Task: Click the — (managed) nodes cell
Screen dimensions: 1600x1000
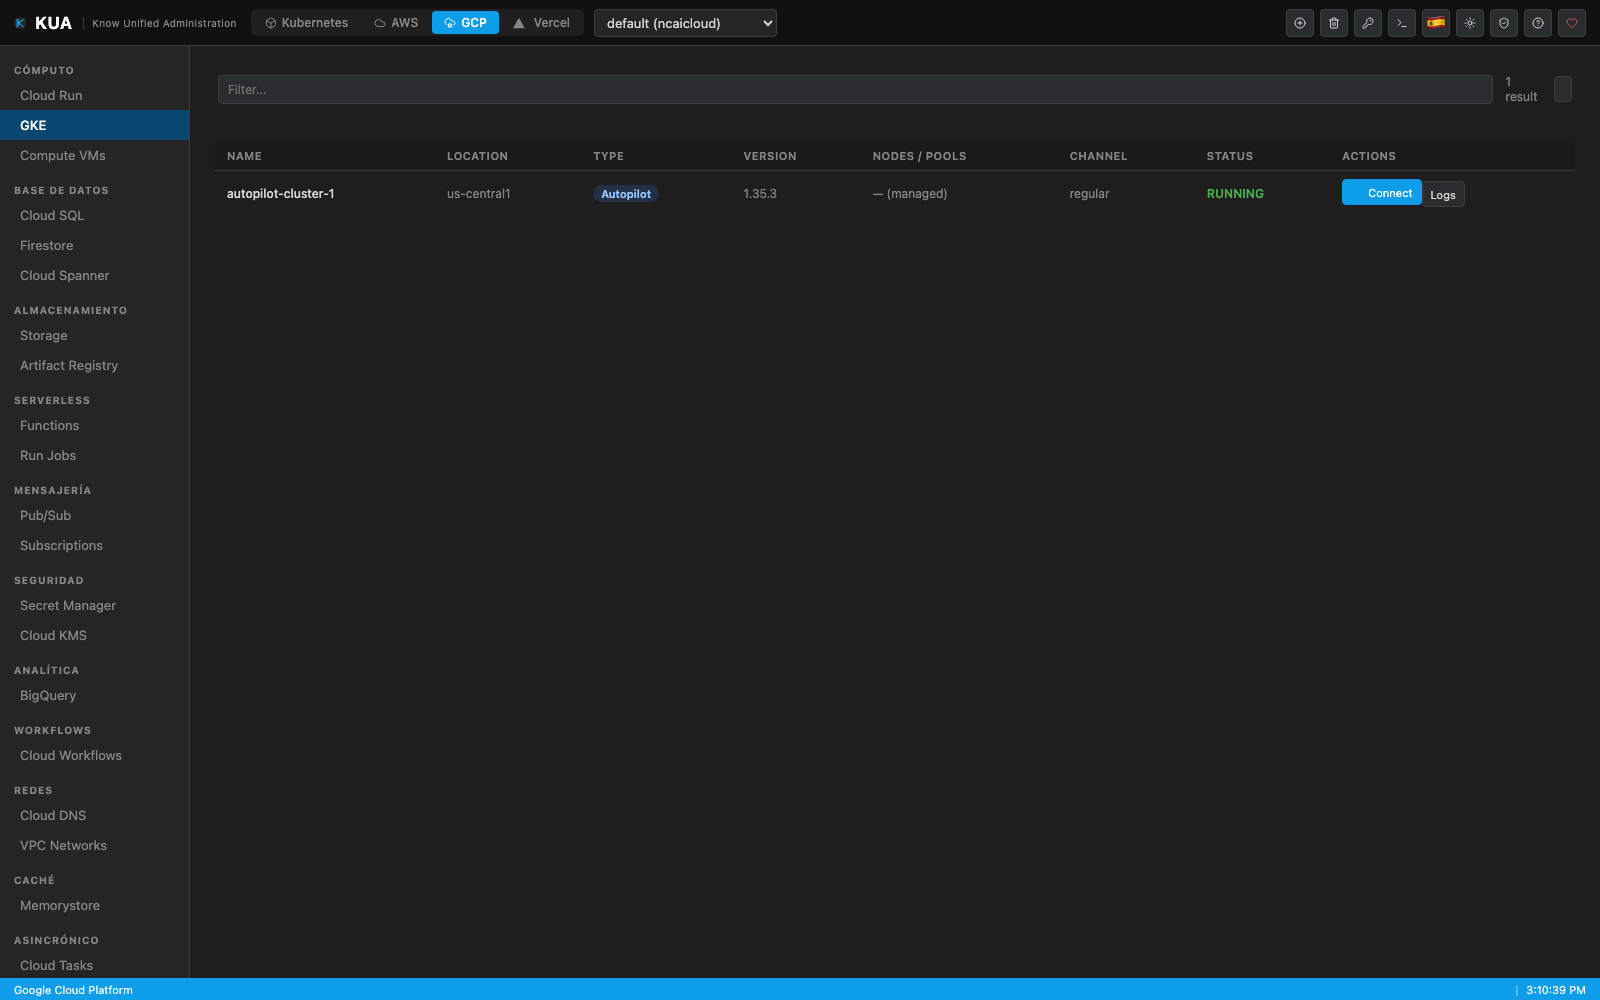Action: tap(910, 194)
